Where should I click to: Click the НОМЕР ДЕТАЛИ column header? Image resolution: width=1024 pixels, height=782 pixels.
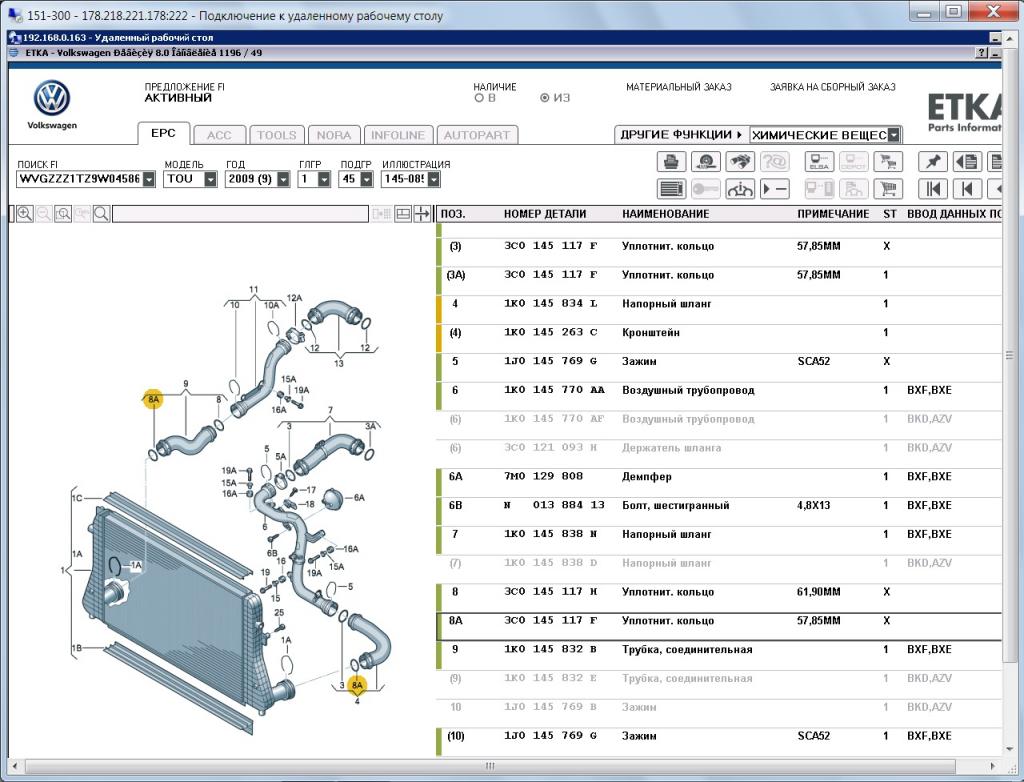545,214
